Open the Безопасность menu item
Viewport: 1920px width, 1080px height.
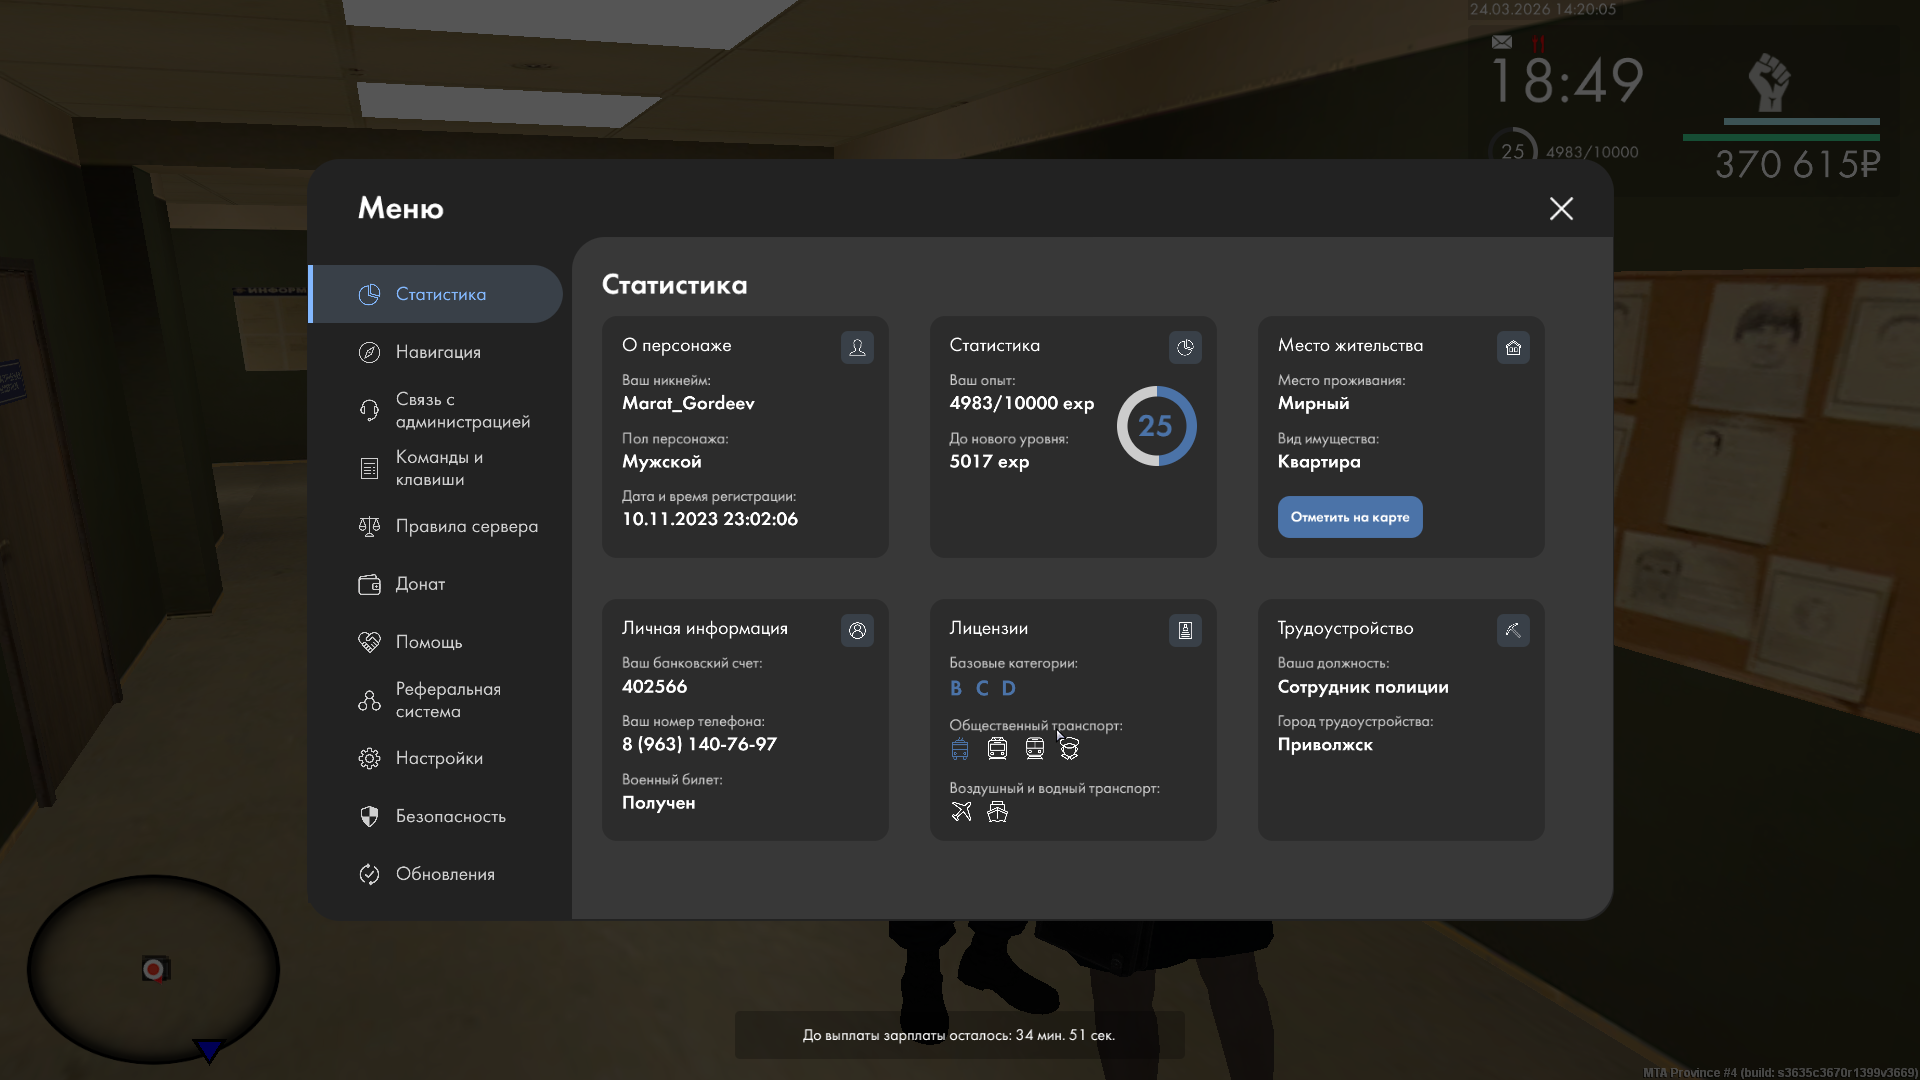(x=449, y=816)
